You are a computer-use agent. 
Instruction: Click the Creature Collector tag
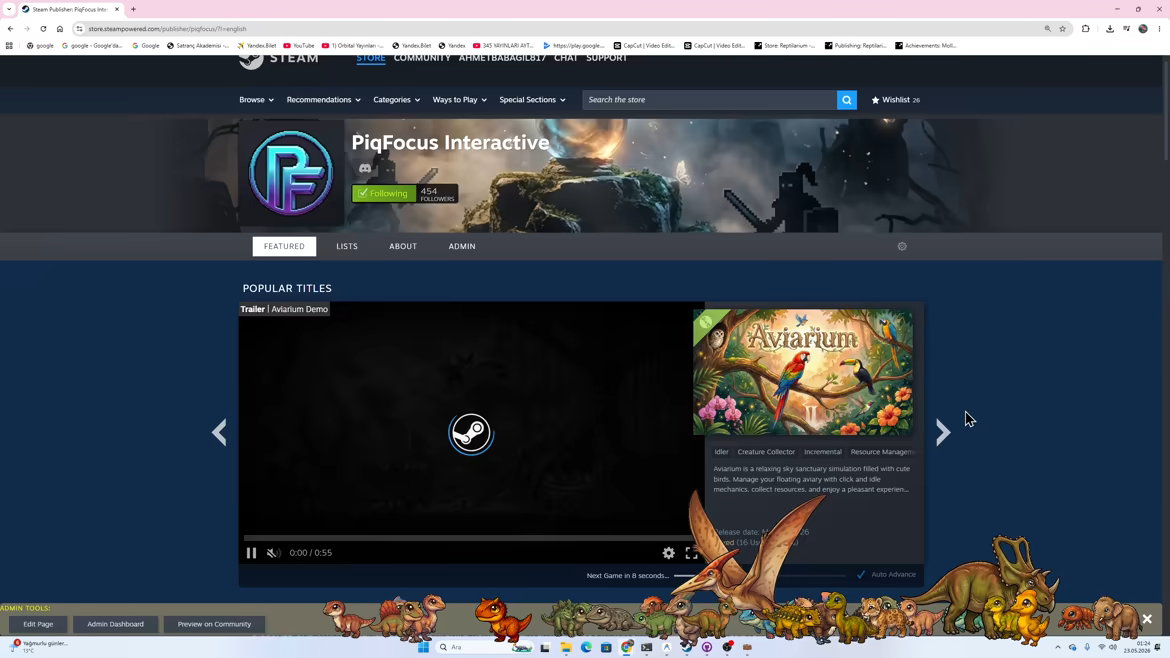[x=766, y=452]
